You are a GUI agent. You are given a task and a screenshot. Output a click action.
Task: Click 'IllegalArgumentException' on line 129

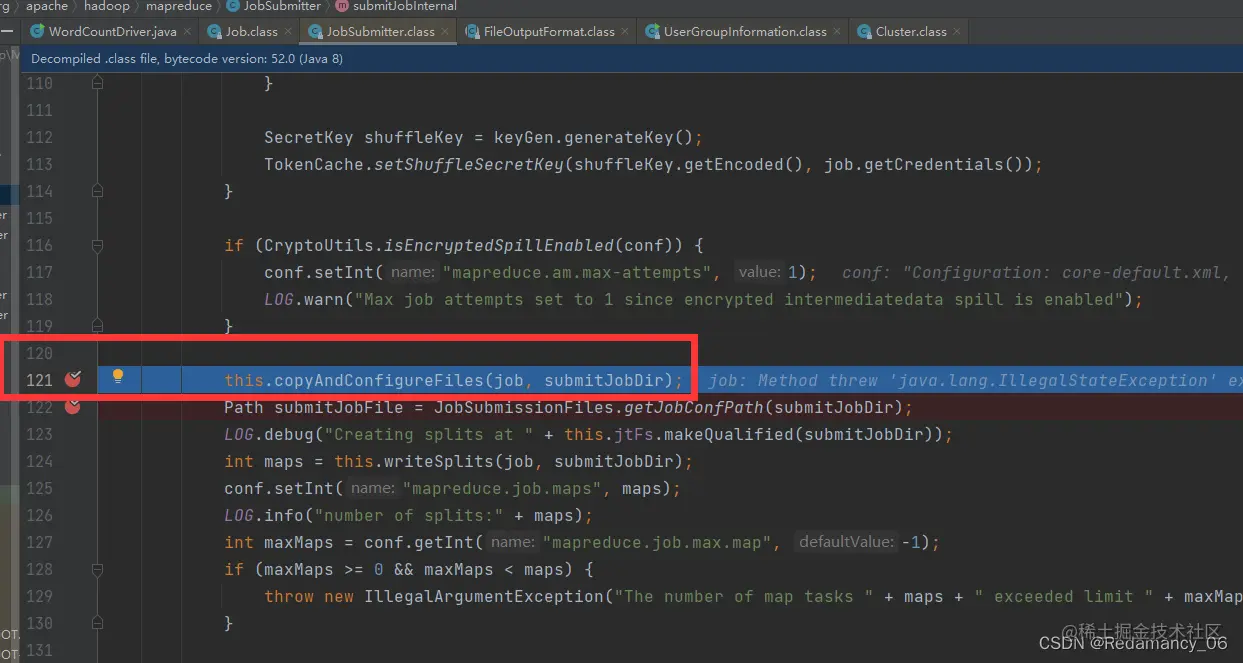click(484, 596)
